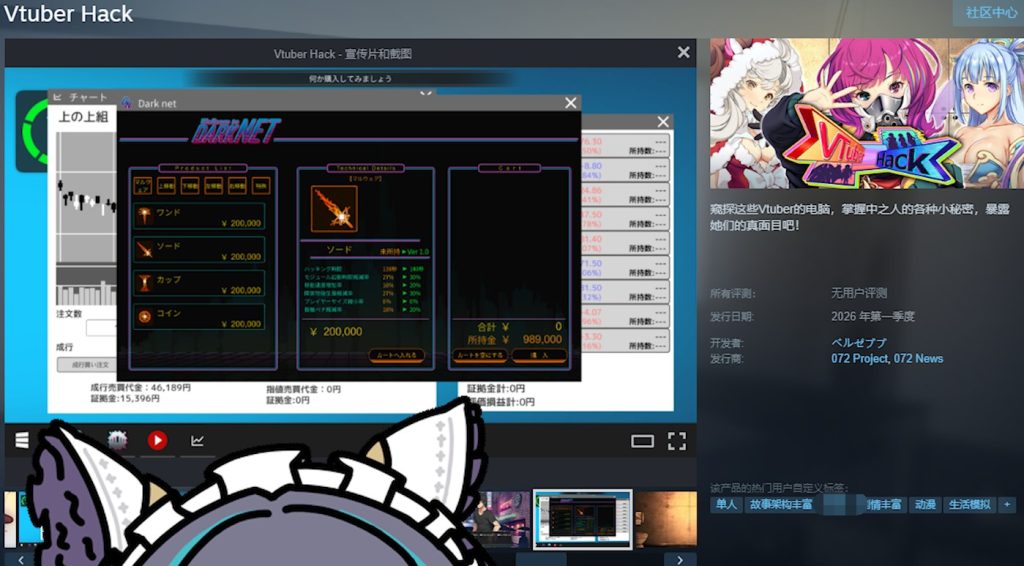The width and height of the screenshot is (1024, 566).
Task: Click the 所持金 ¥989,000 balance text
Action: 515,339
